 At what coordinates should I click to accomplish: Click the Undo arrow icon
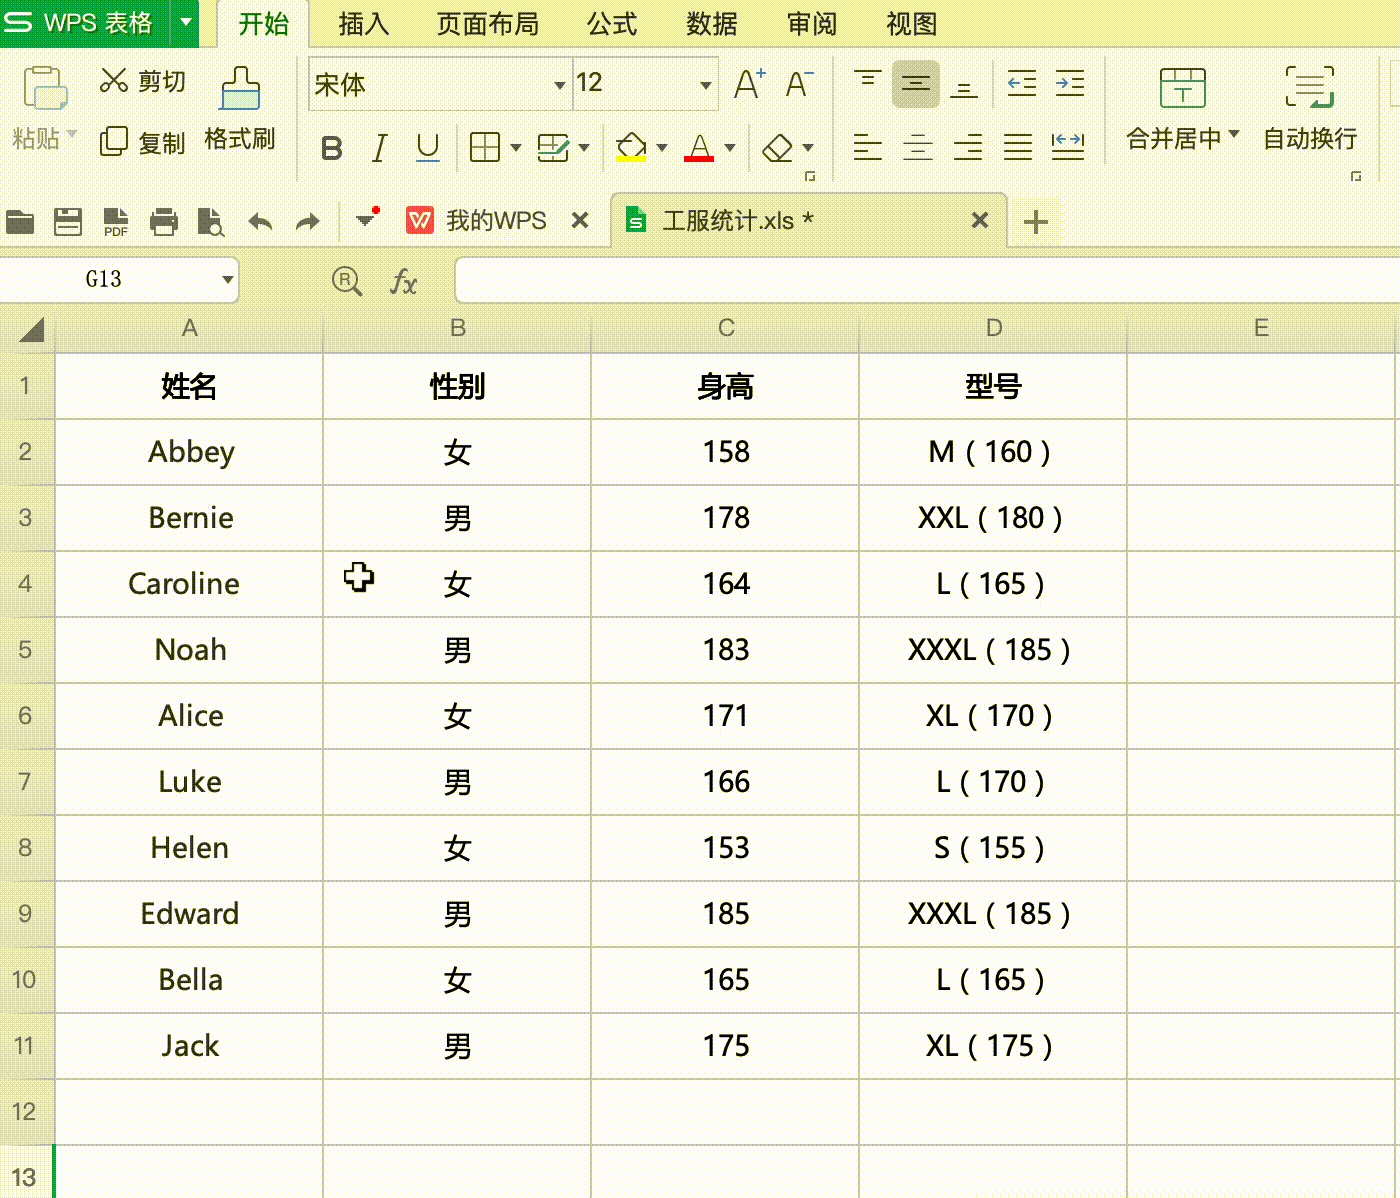tap(260, 222)
